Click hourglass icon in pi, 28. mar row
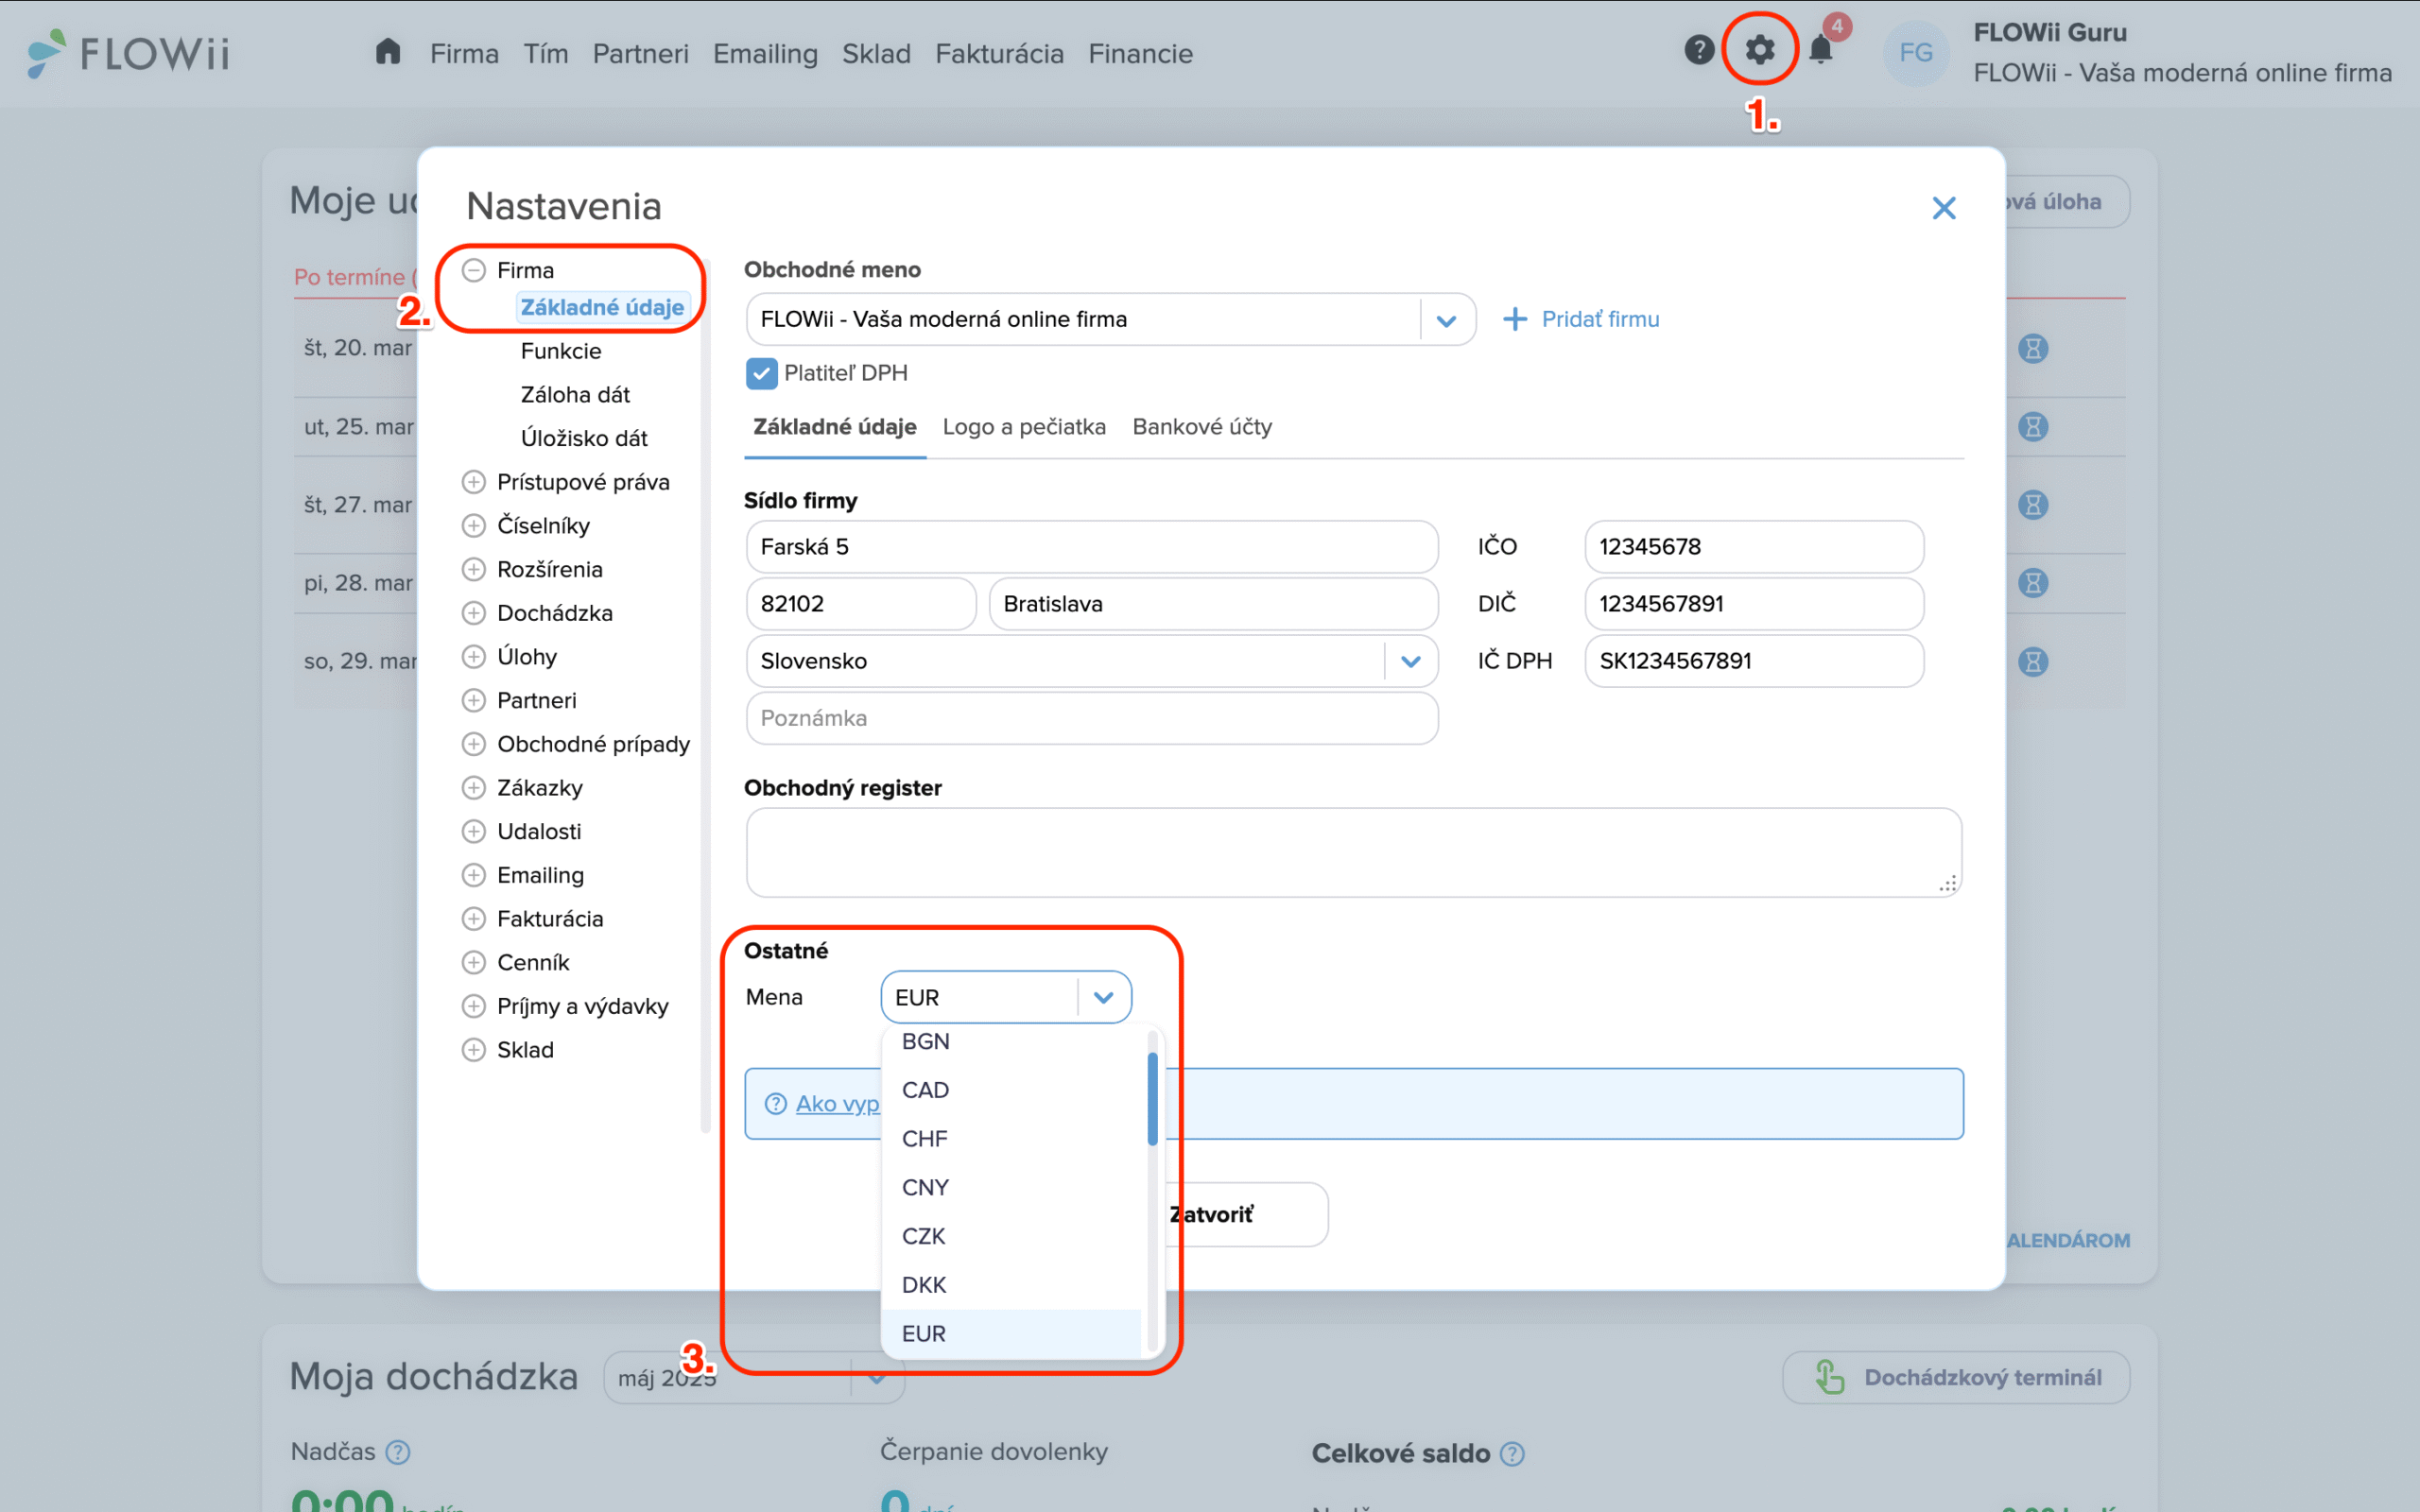The height and width of the screenshot is (1512, 2420). (x=2033, y=583)
